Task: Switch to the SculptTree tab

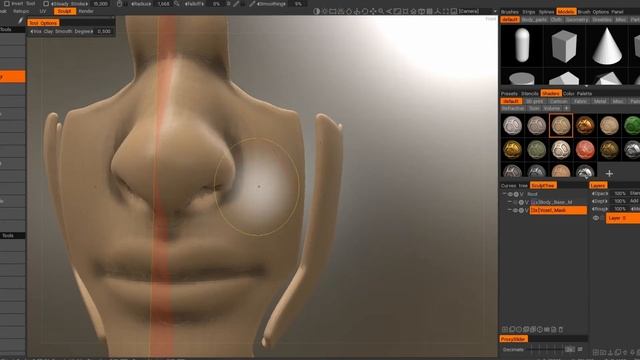Action: [543, 185]
